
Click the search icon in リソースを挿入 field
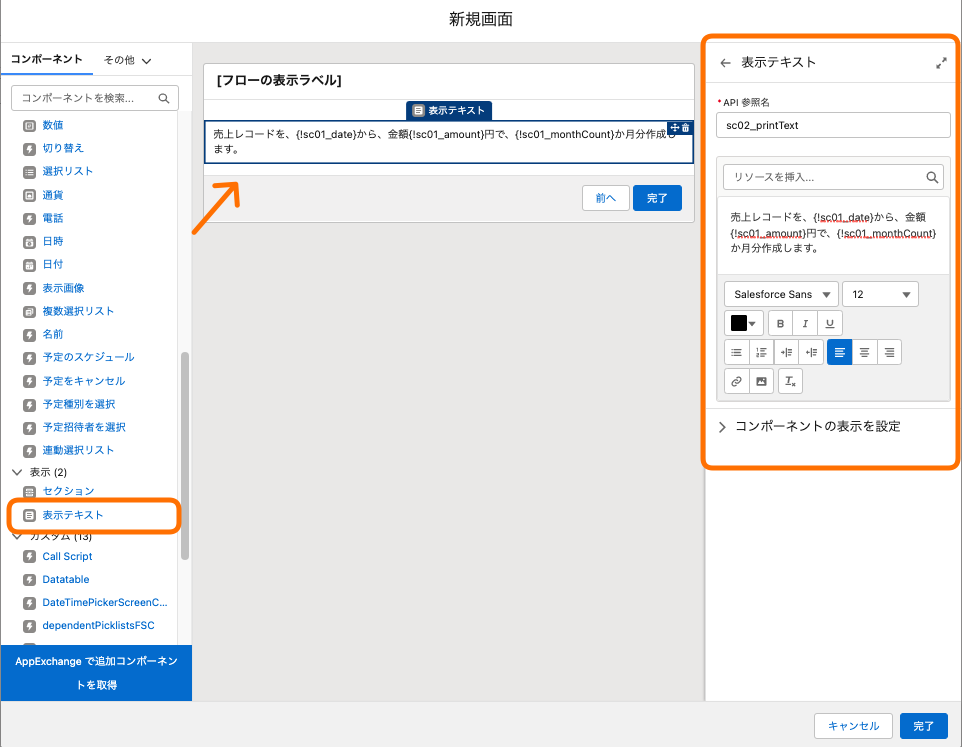931,177
